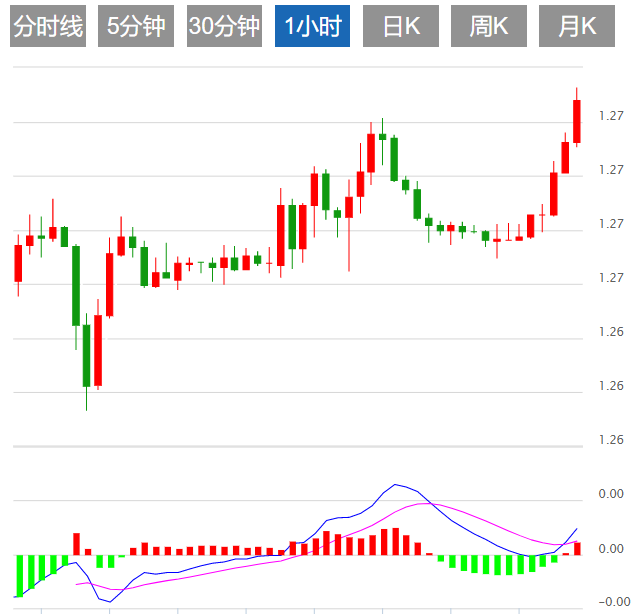Switch to the 分时线 chart tab
644x614 pixels.
point(48,26)
